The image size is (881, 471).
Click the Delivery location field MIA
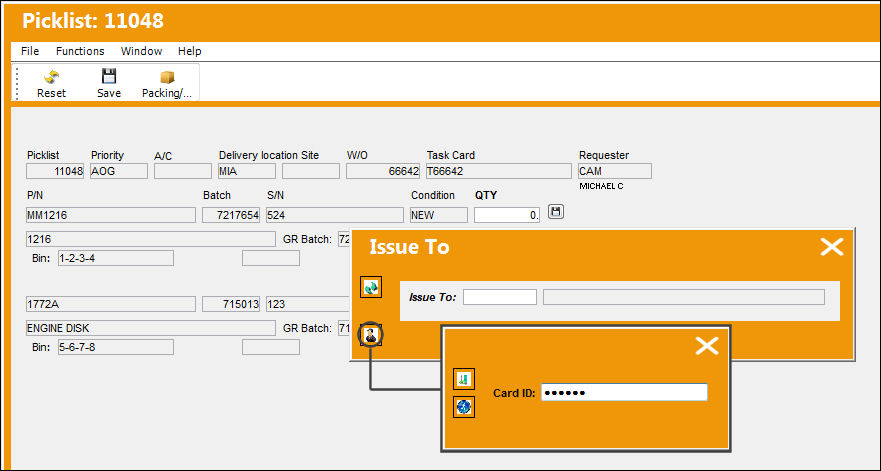[x=247, y=171]
